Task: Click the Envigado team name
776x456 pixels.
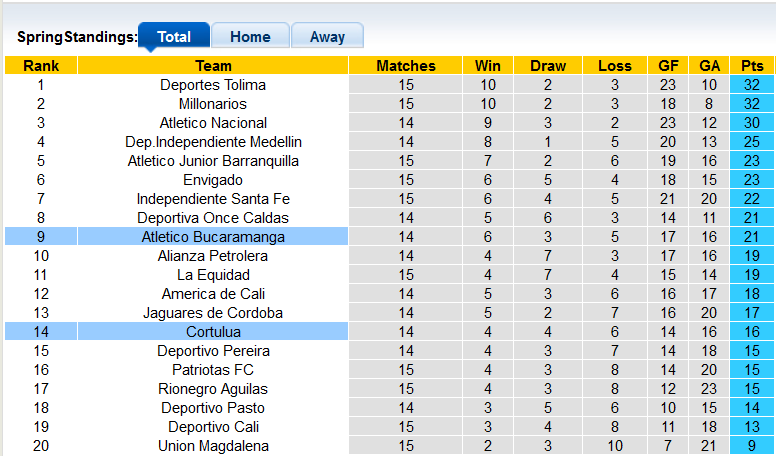Action: tap(213, 180)
